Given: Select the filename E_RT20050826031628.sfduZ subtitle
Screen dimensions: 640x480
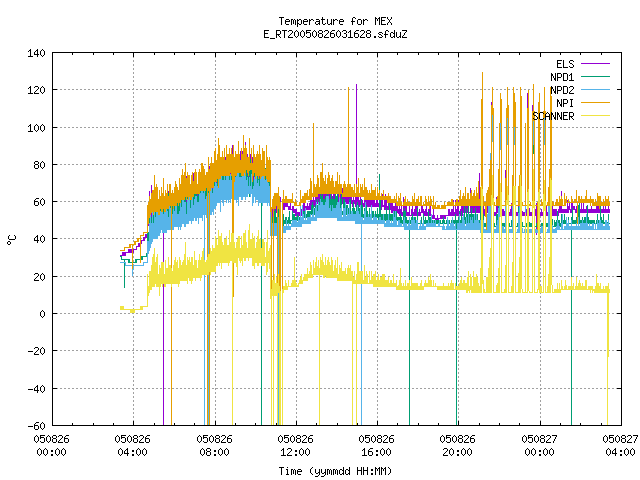Looking at the screenshot, I should click(335, 34).
